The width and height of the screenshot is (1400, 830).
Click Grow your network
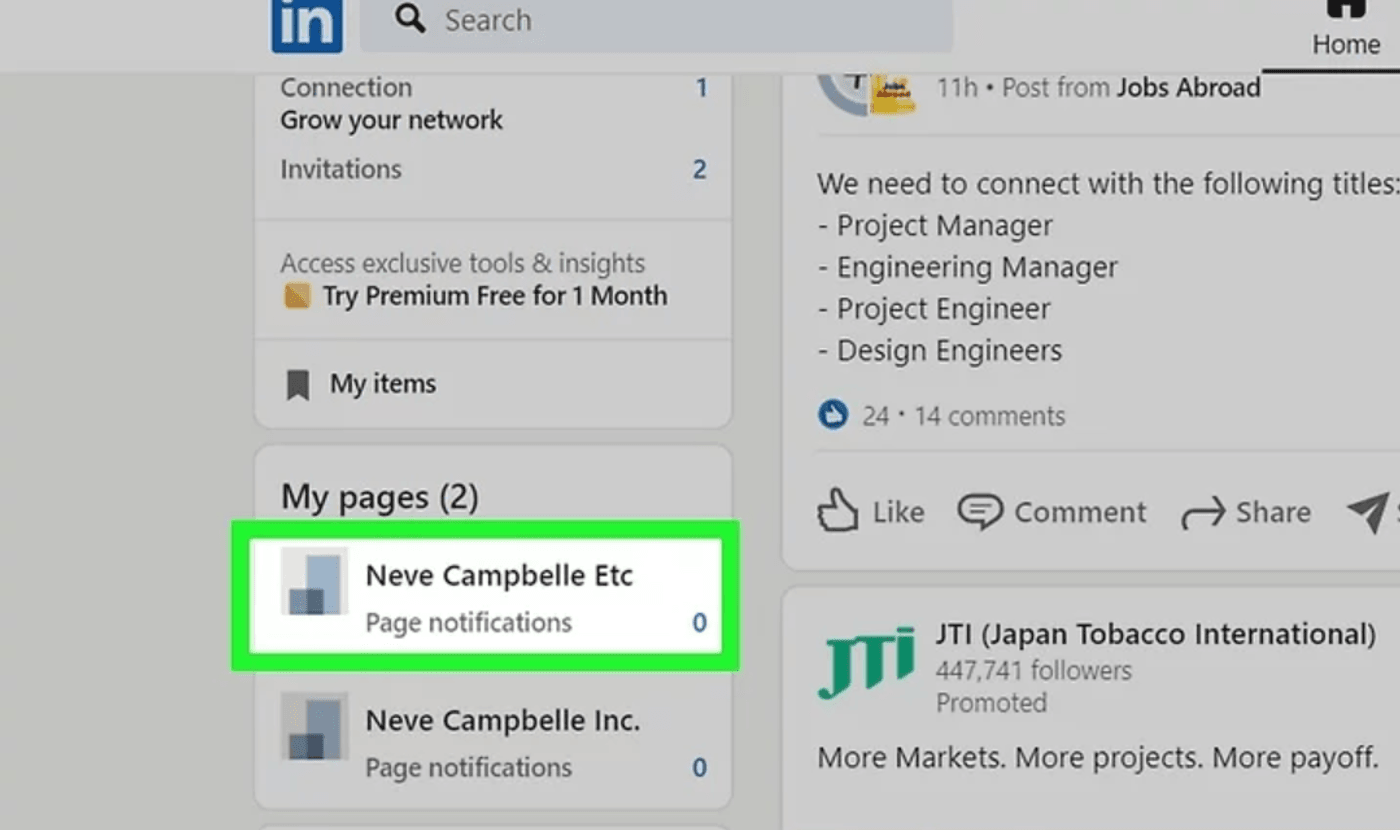[391, 120]
